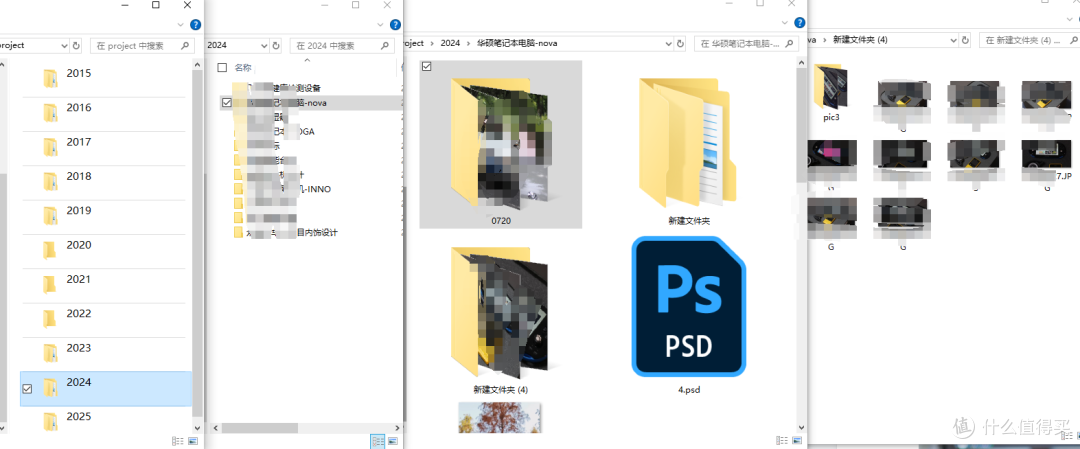The width and height of the screenshot is (1080, 449).
Task: Switch 2024 window to details view
Action: [377, 441]
